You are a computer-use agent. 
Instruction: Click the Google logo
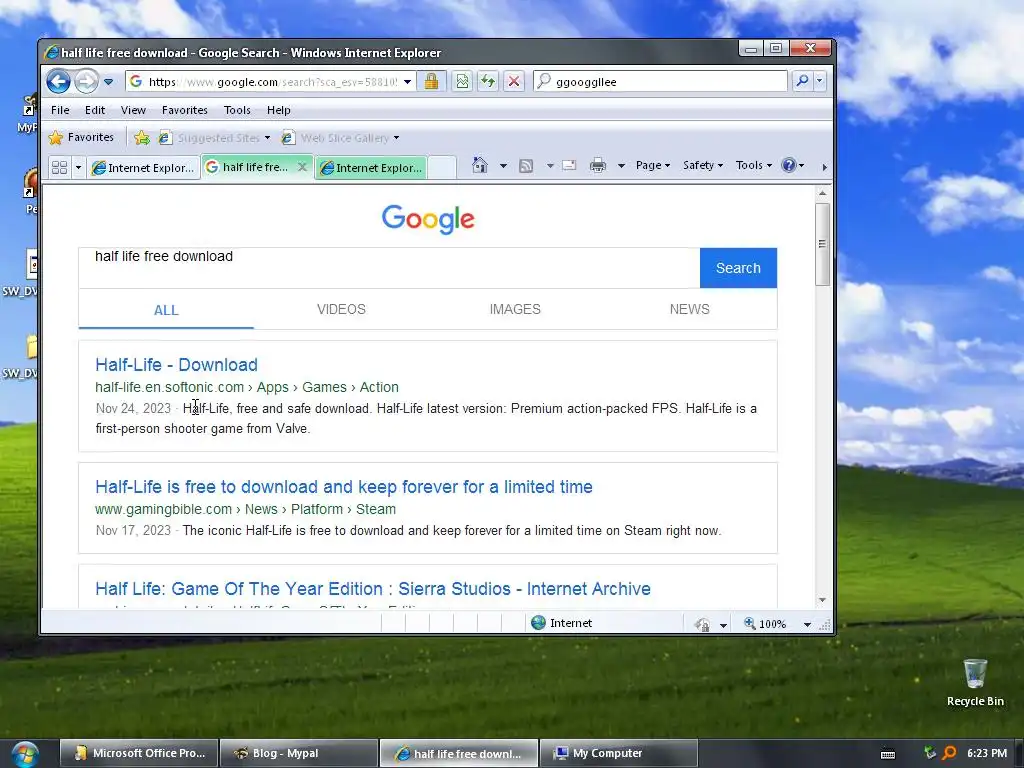click(428, 219)
